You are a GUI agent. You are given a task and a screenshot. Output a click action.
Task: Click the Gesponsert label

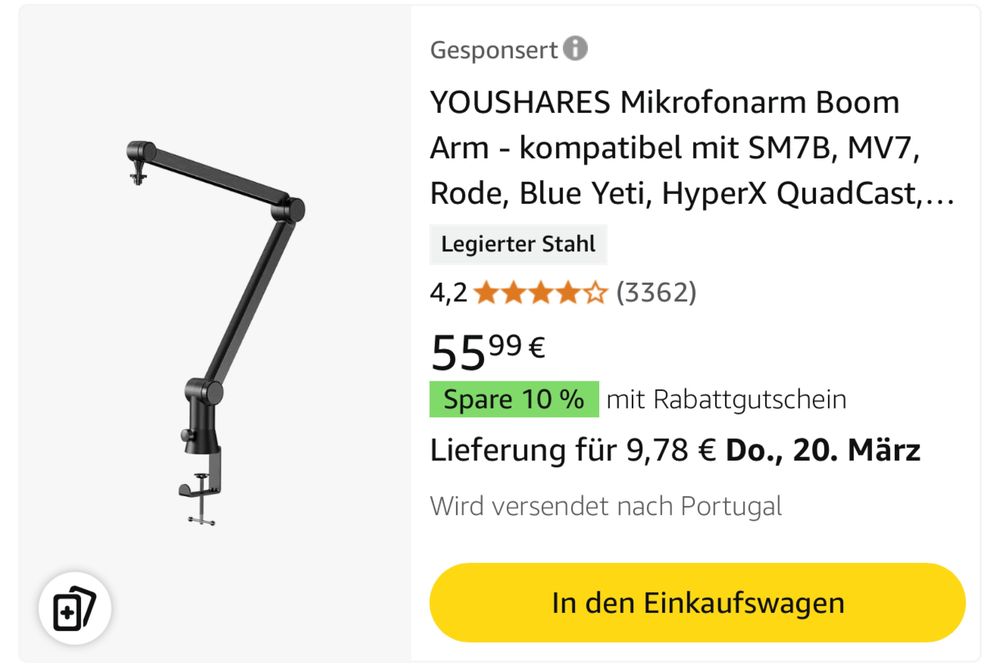pos(494,50)
